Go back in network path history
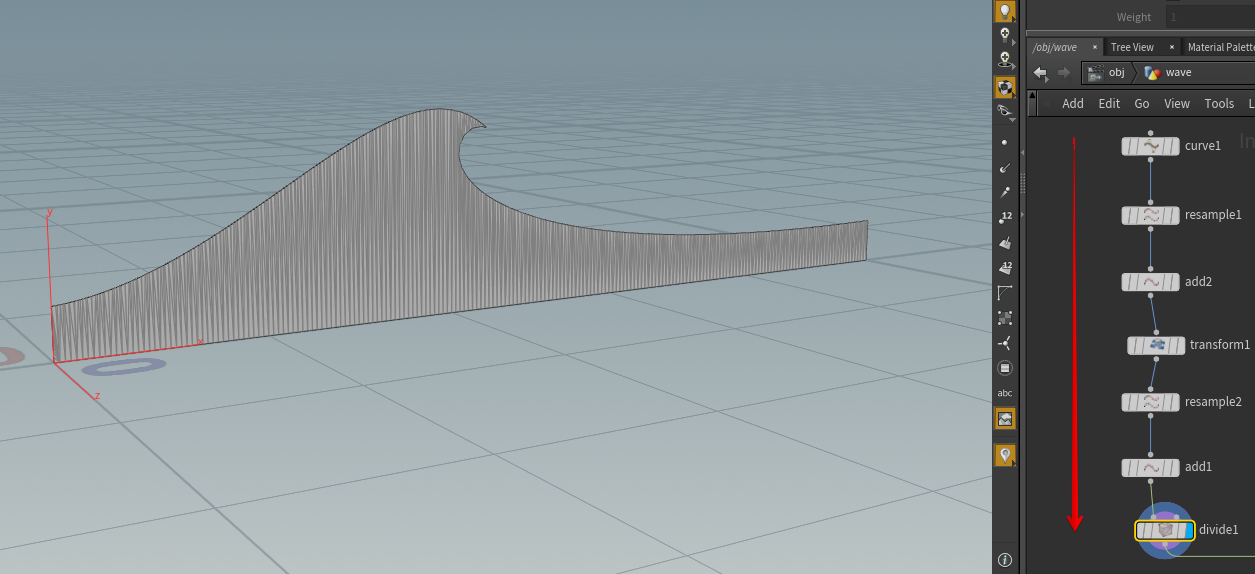1255x574 pixels. tap(1040, 73)
